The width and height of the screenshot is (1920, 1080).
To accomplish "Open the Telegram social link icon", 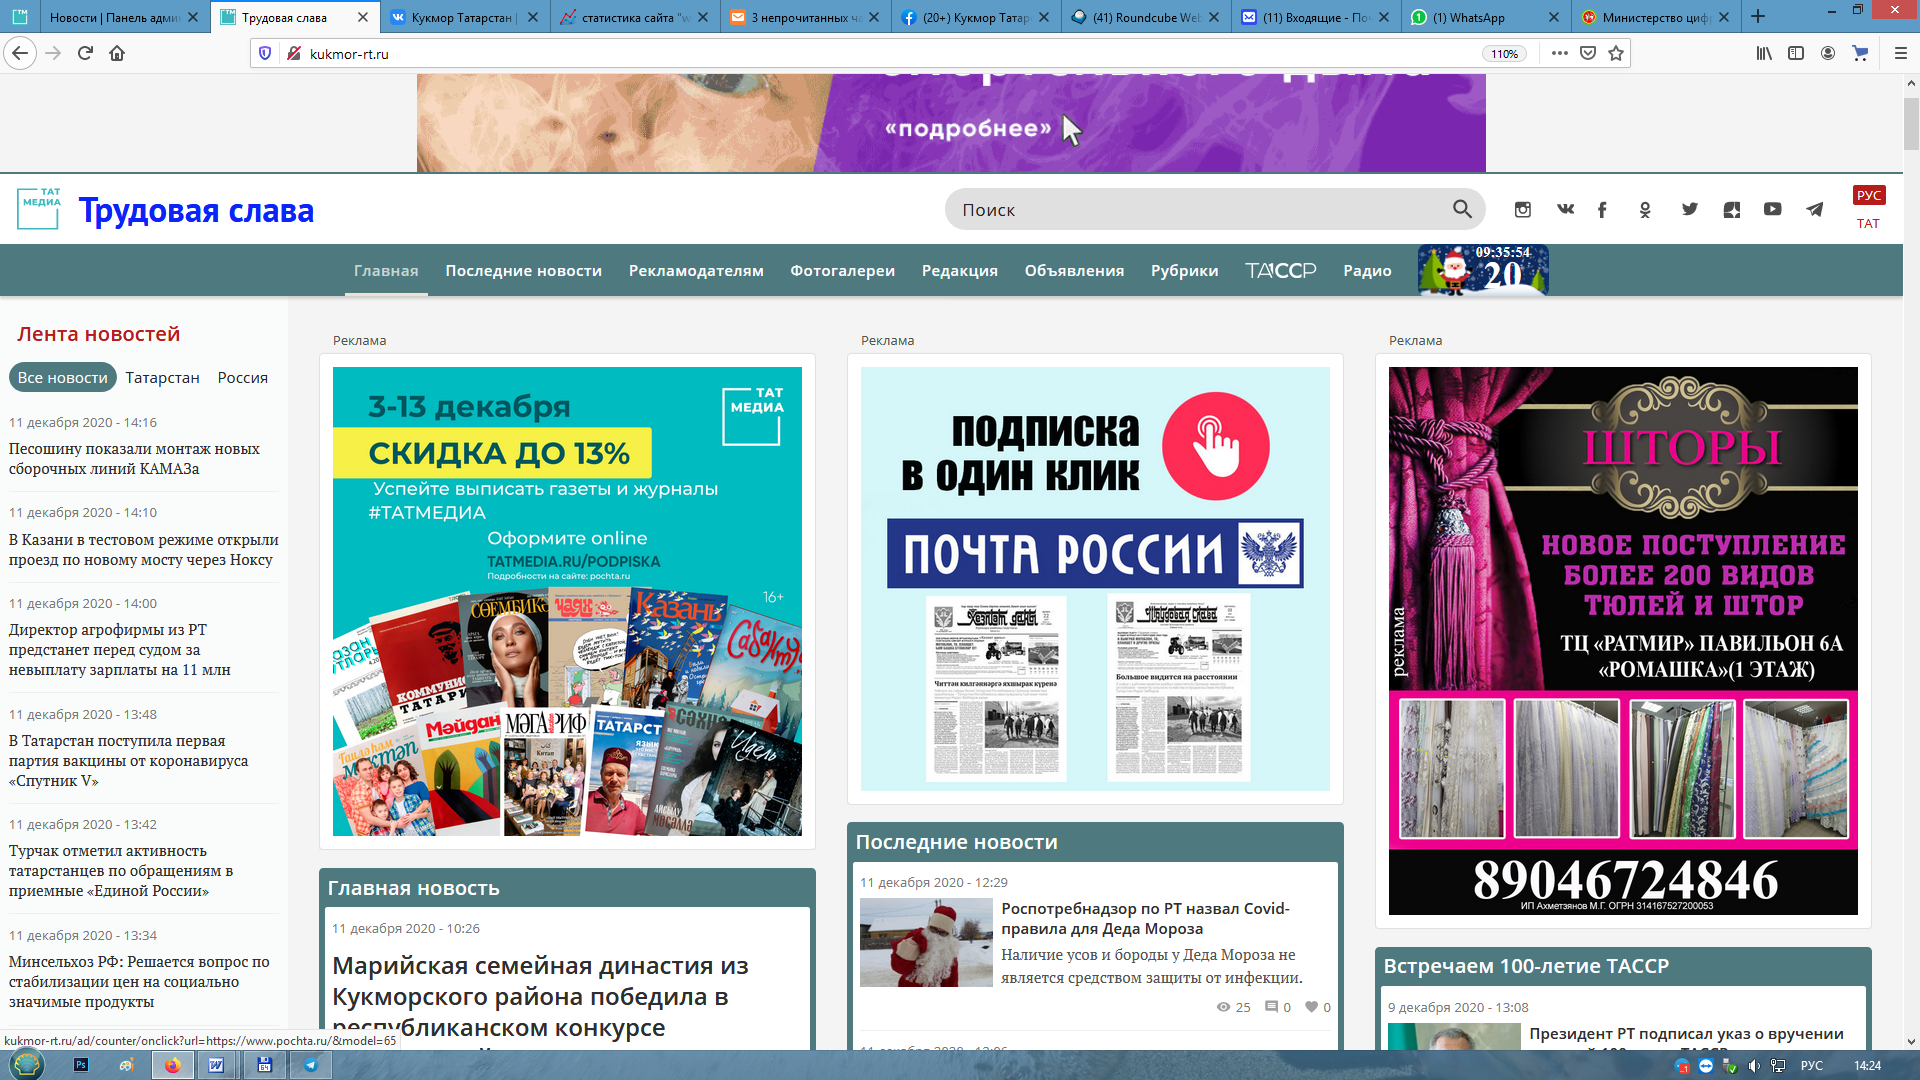I will click(x=1814, y=210).
